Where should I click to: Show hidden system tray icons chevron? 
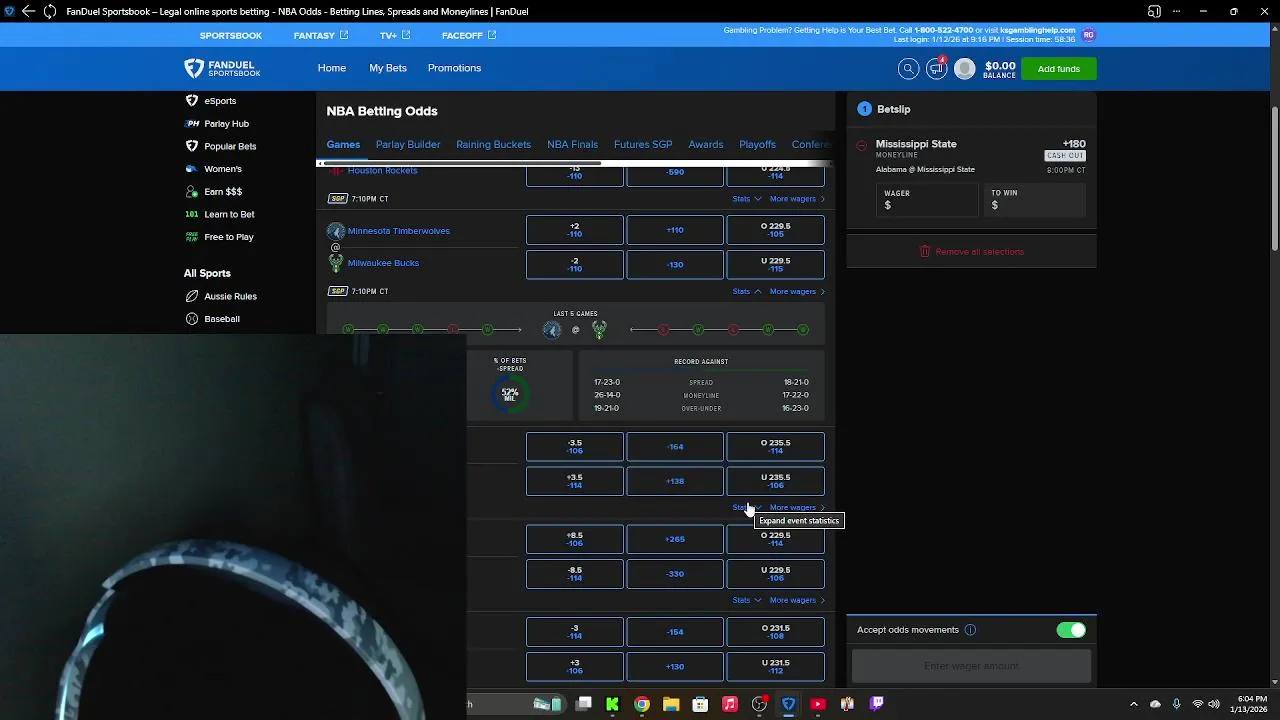1133,704
